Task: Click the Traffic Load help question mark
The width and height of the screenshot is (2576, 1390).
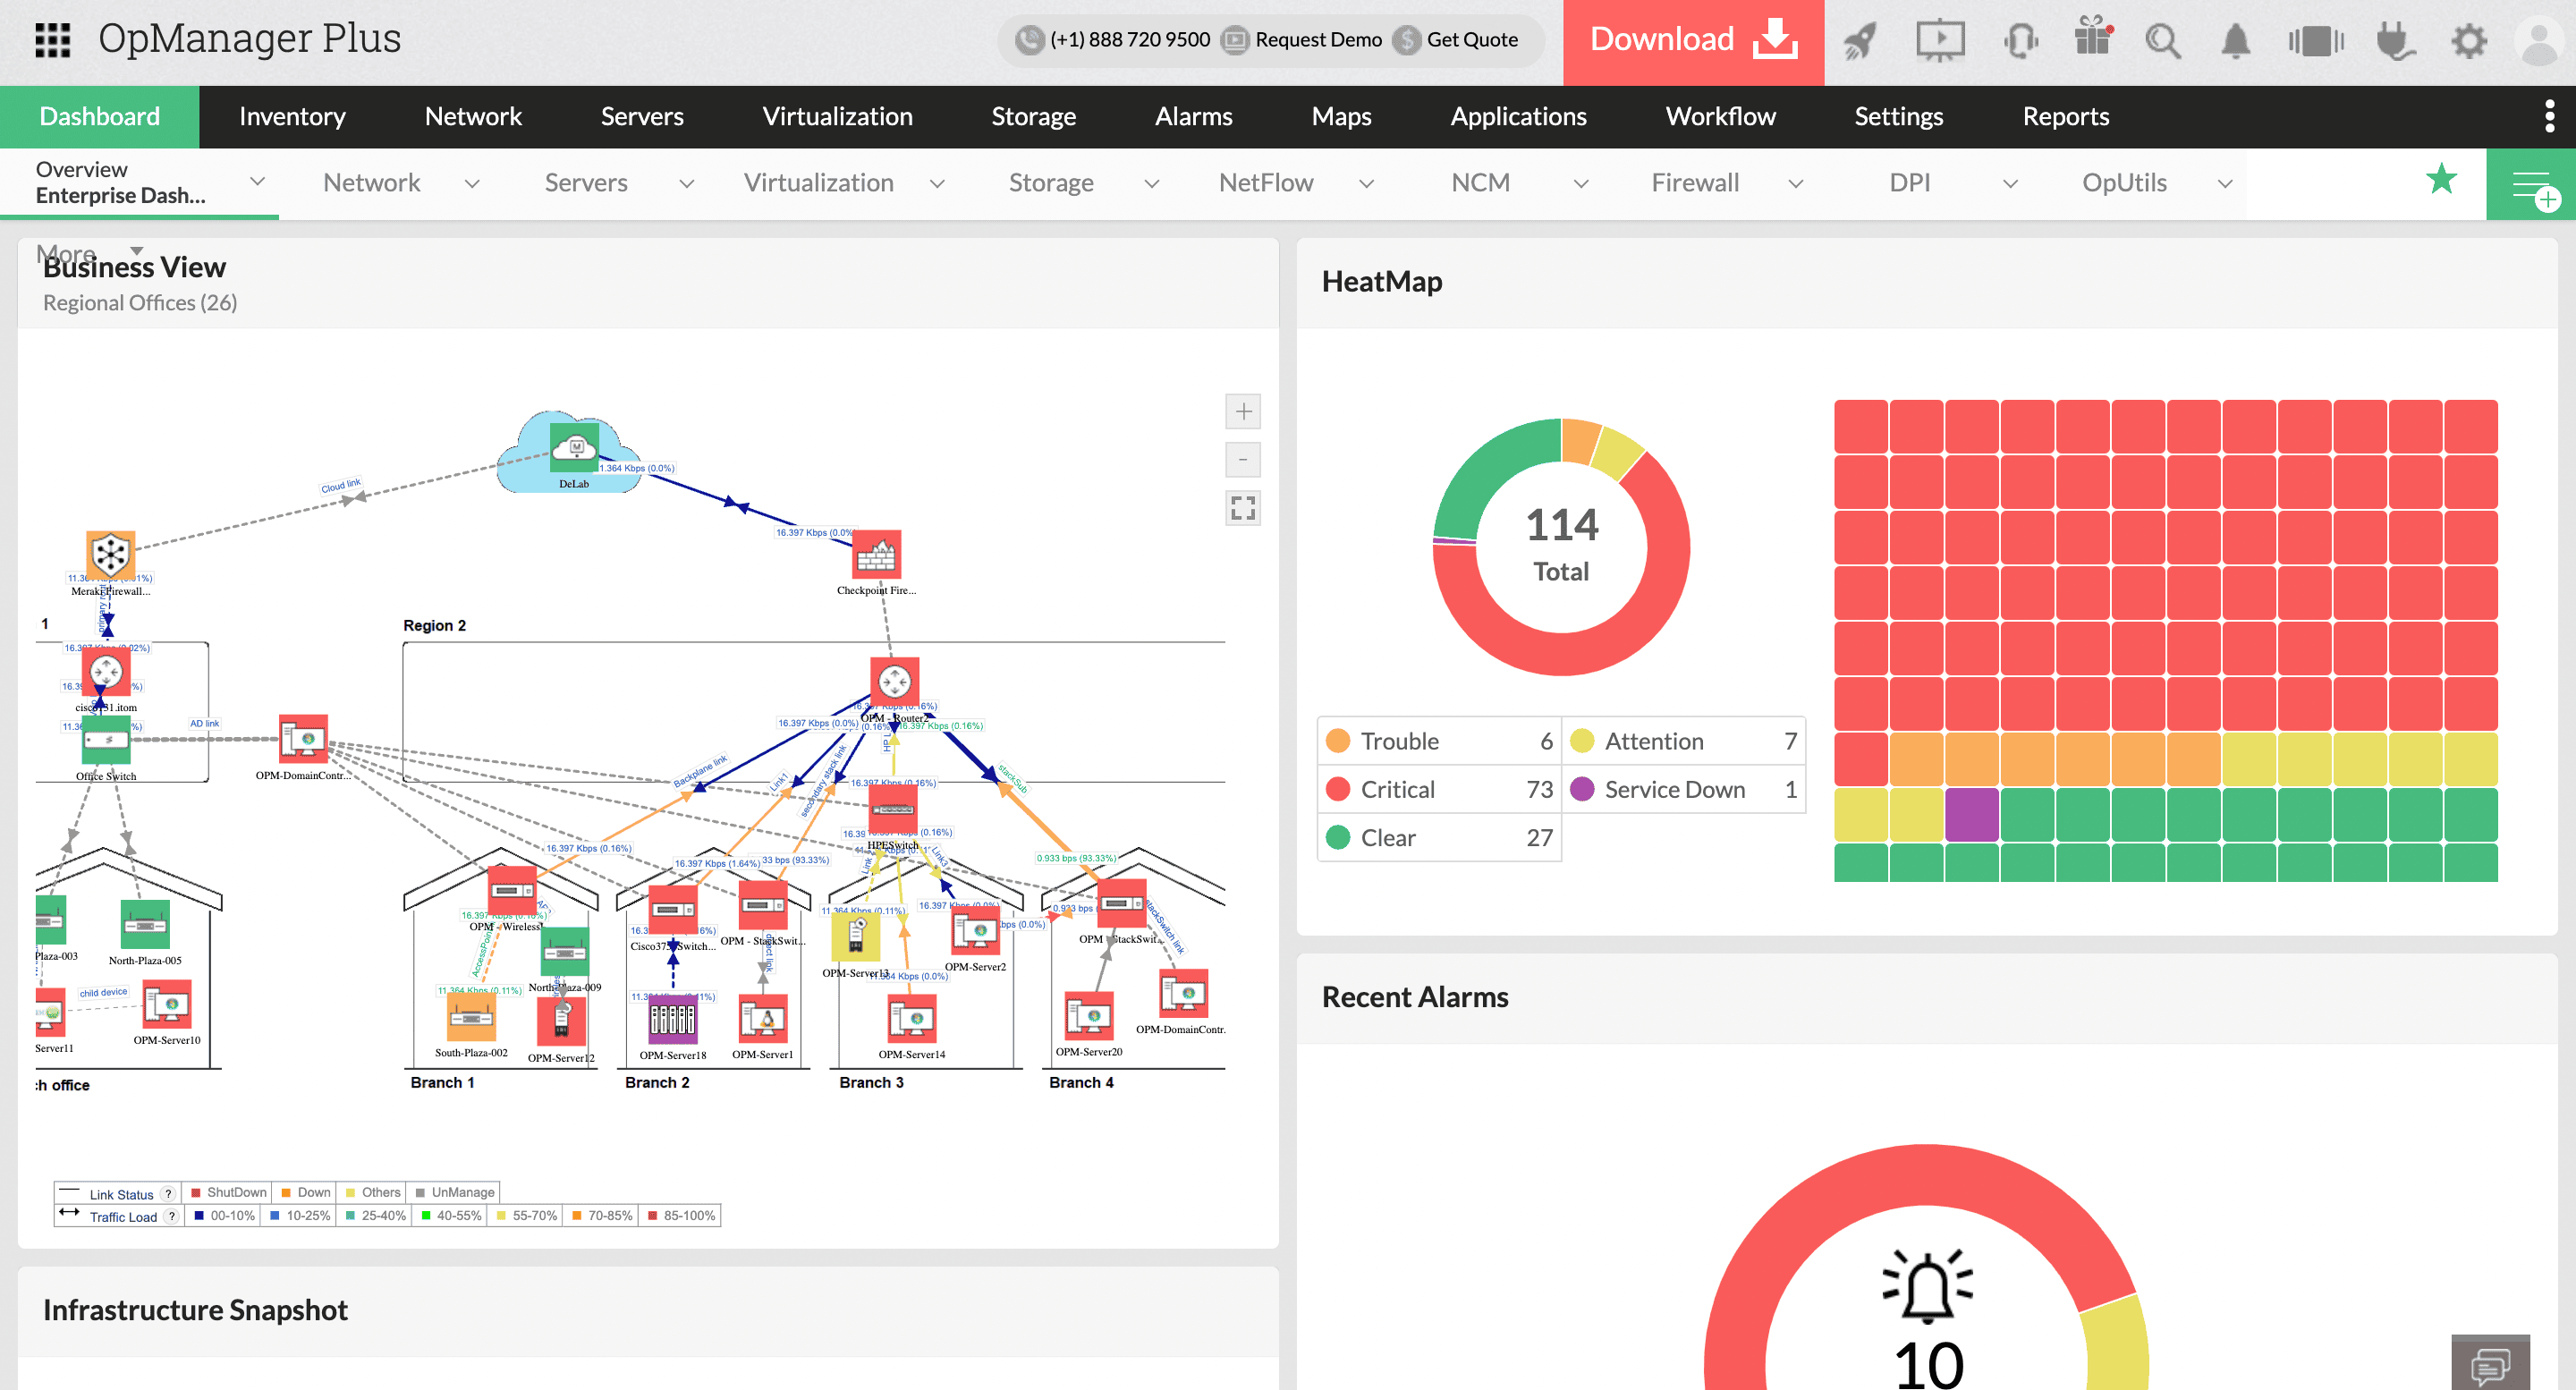Action: tap(171, 1216)
